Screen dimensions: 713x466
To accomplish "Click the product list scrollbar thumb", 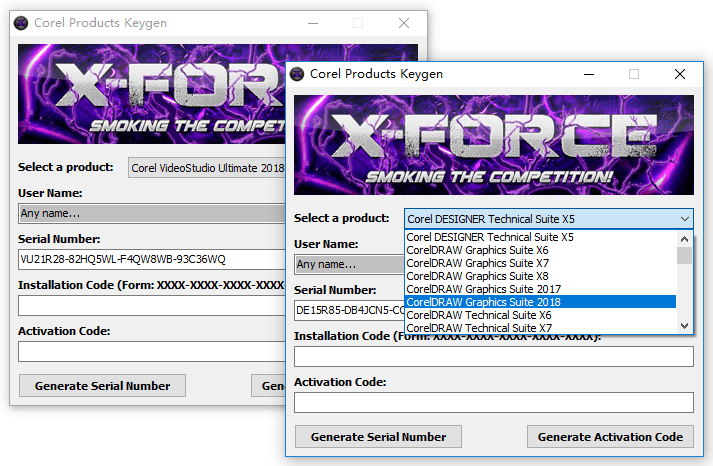I will 684,256.
